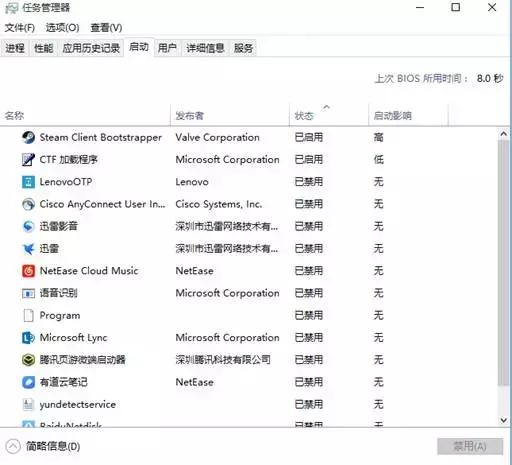Click the NetEase Cloud Music icon
This screenshot has width=512, height=465.
(28, 271)
